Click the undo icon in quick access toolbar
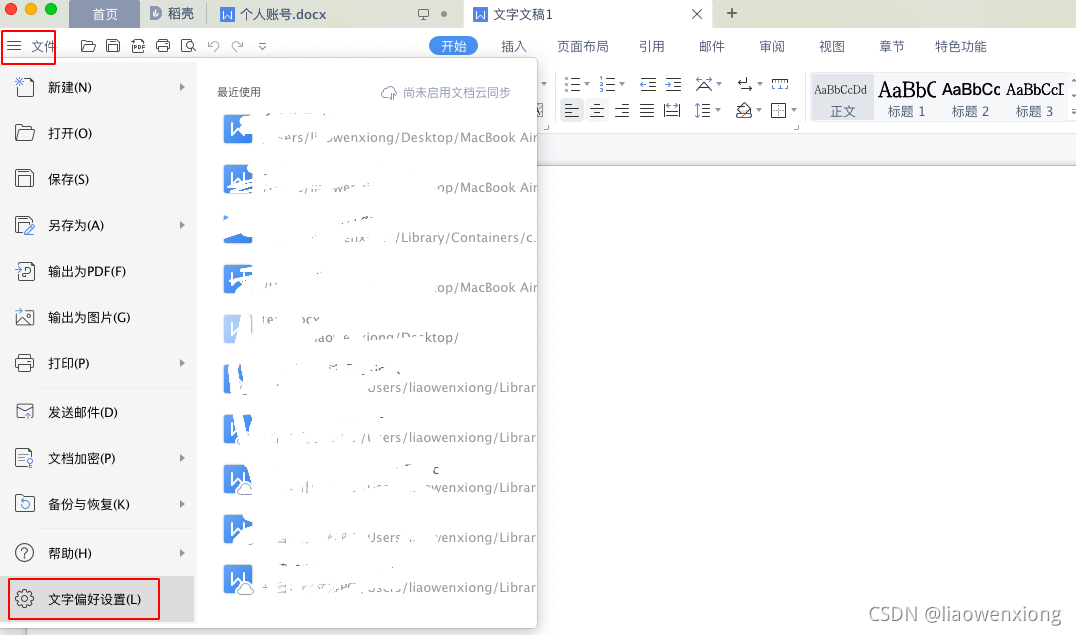This screenshot has height=635, width=1076. pyautogui.click(x=212, y=45)
